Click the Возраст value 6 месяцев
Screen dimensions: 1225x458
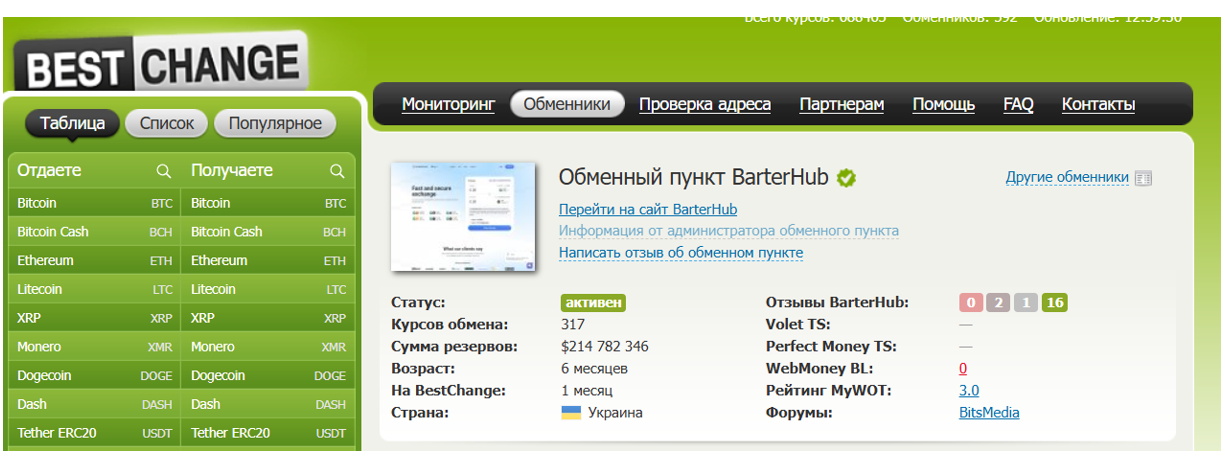(595, 369)
